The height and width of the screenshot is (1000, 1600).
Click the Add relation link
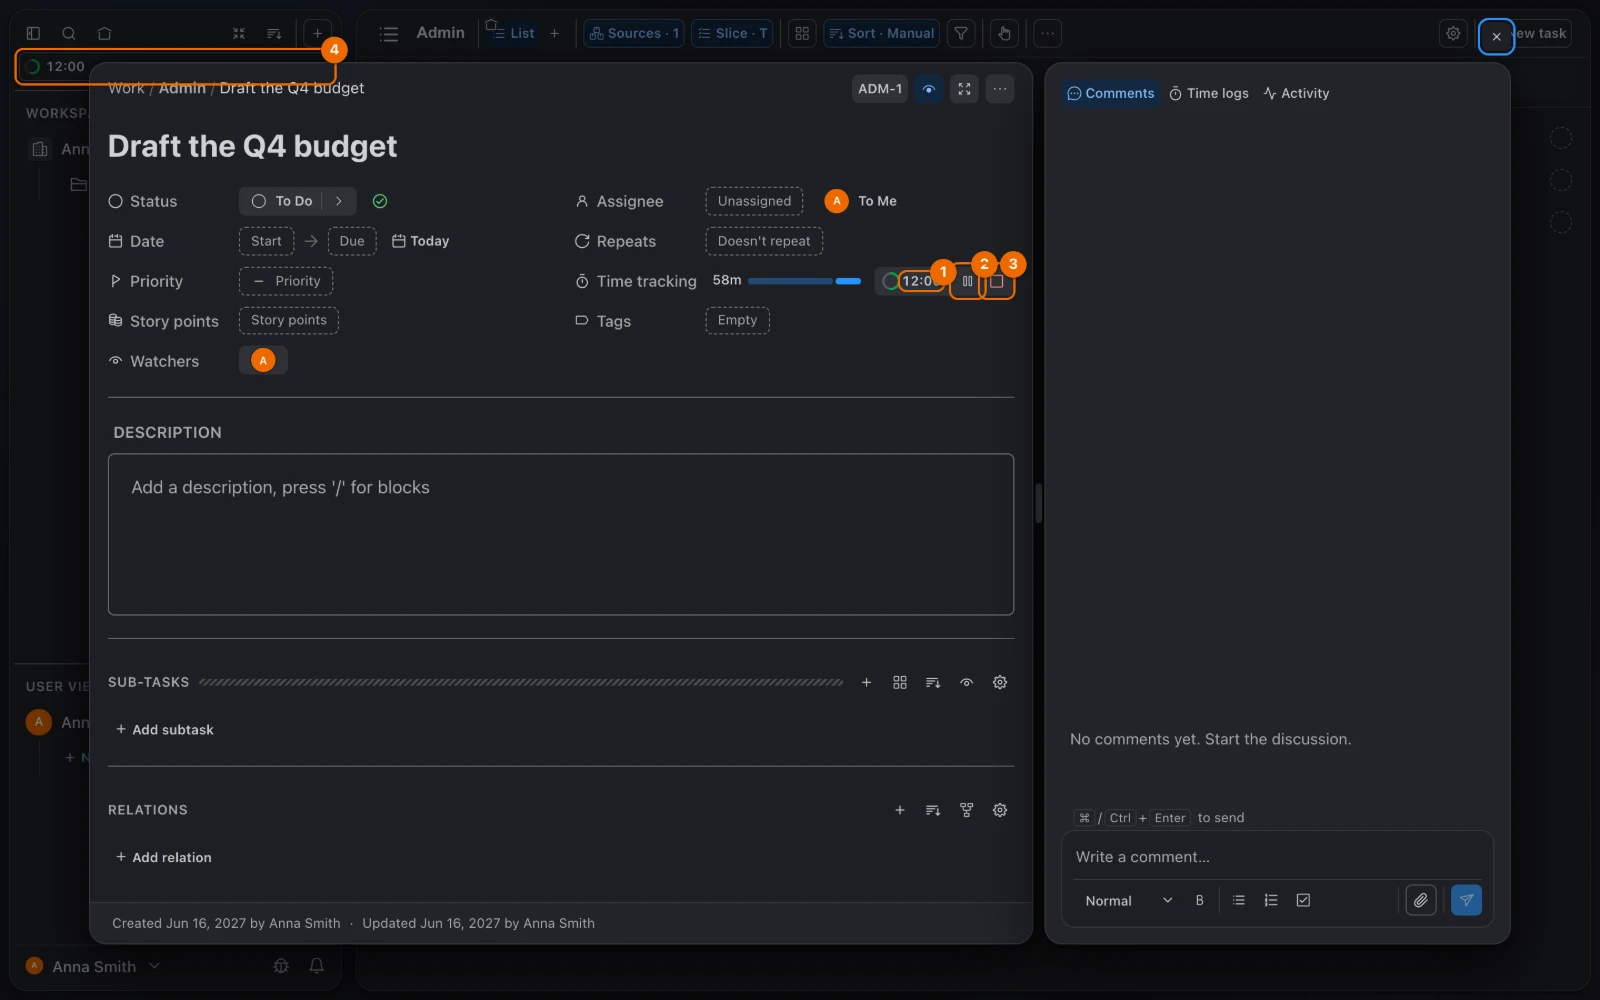pyautogui.click(x=164, y=857)
